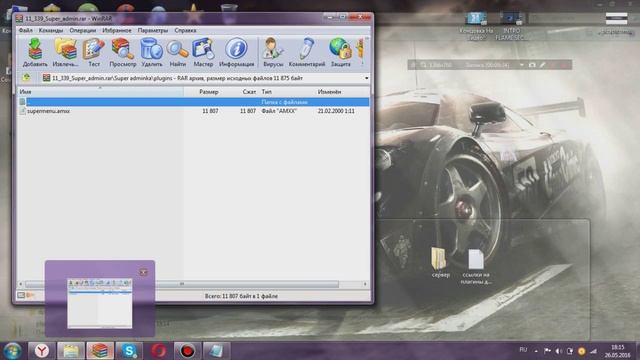The image size is (640, 360).
Task: Open the Справка menu
Action: tap(185, 30)
